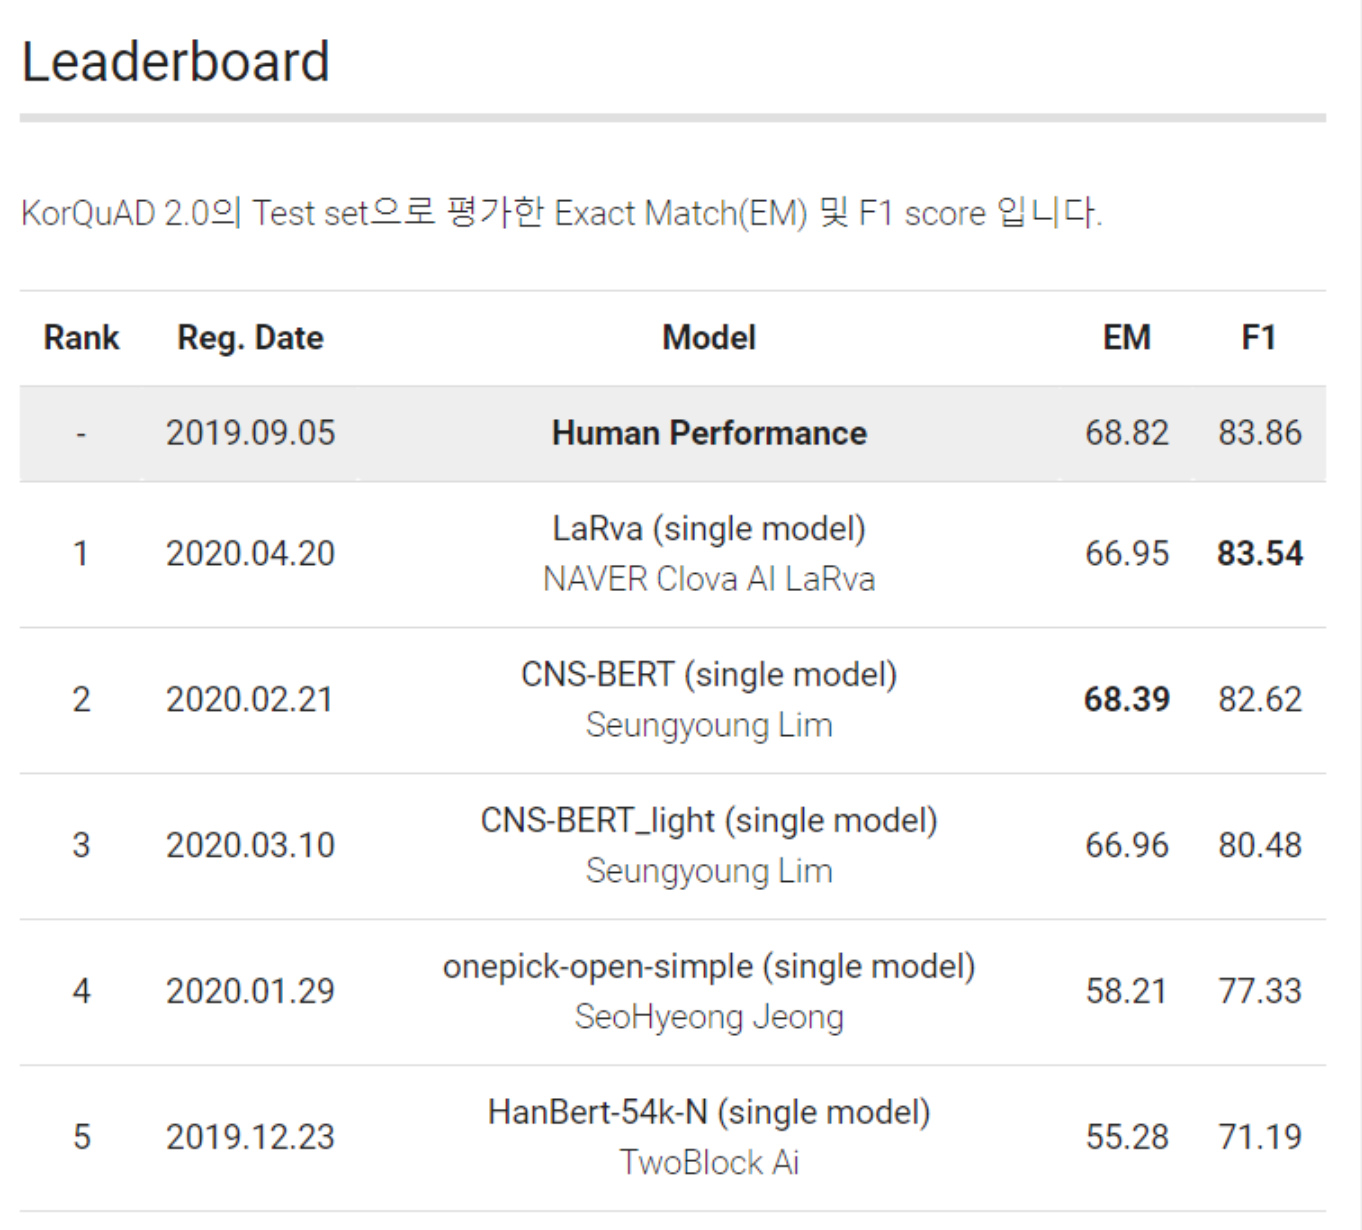The width and height of the screenshot is (1362, 1230).
Task: Select the Human Performance row label
Action: pyautogui.click(x=709, y=433)
